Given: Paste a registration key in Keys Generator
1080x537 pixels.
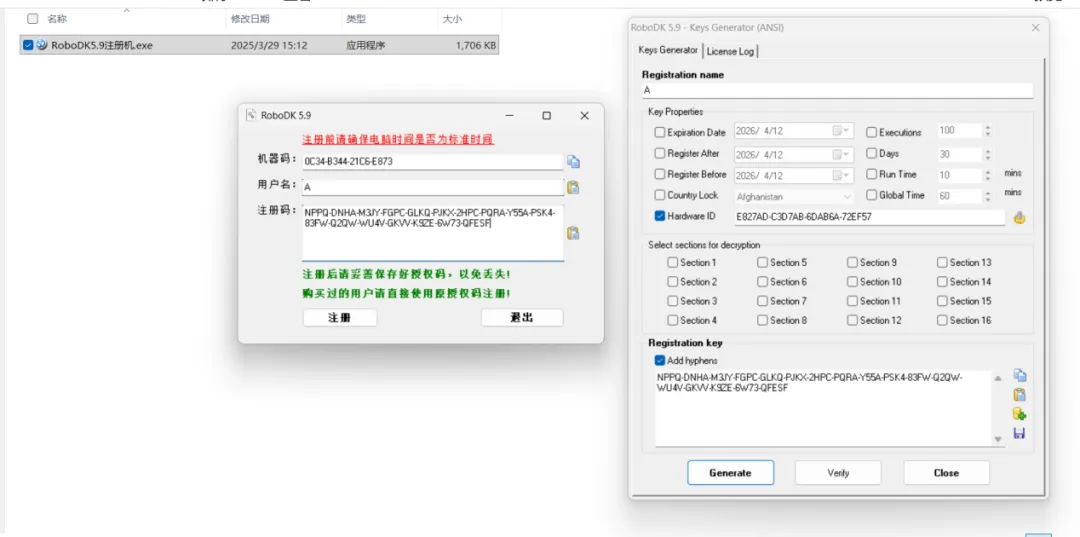Looking at the screenshot, I should coord(1020,395).
